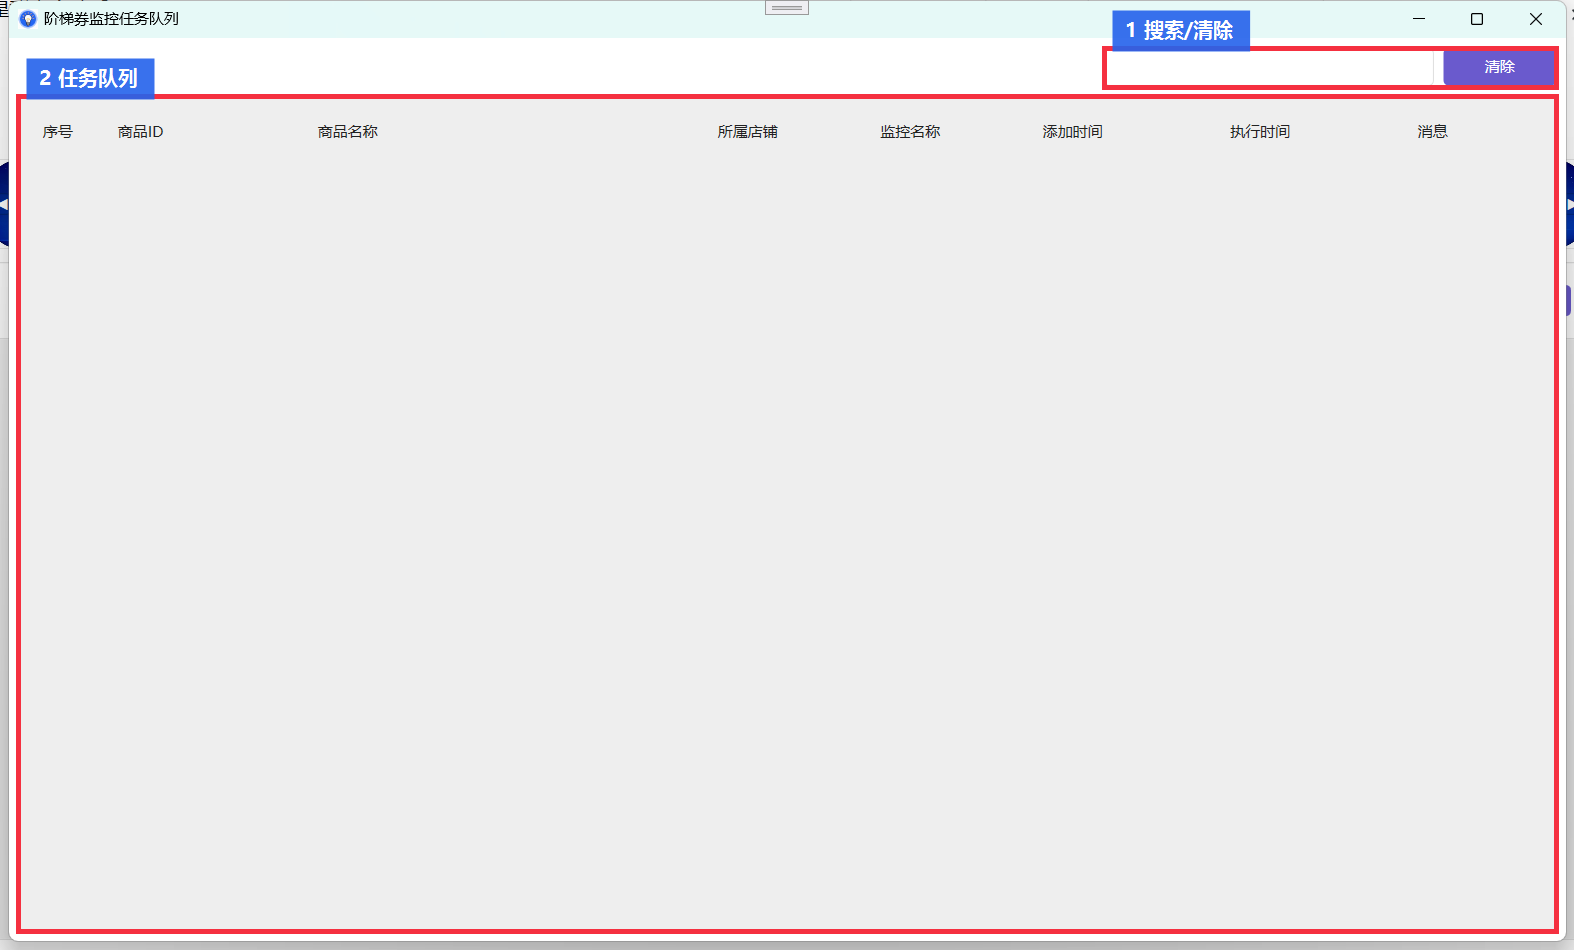Minimize the 阶梯券监控任务队列 window
The image size is (1574, 950).
point(1419,19)
